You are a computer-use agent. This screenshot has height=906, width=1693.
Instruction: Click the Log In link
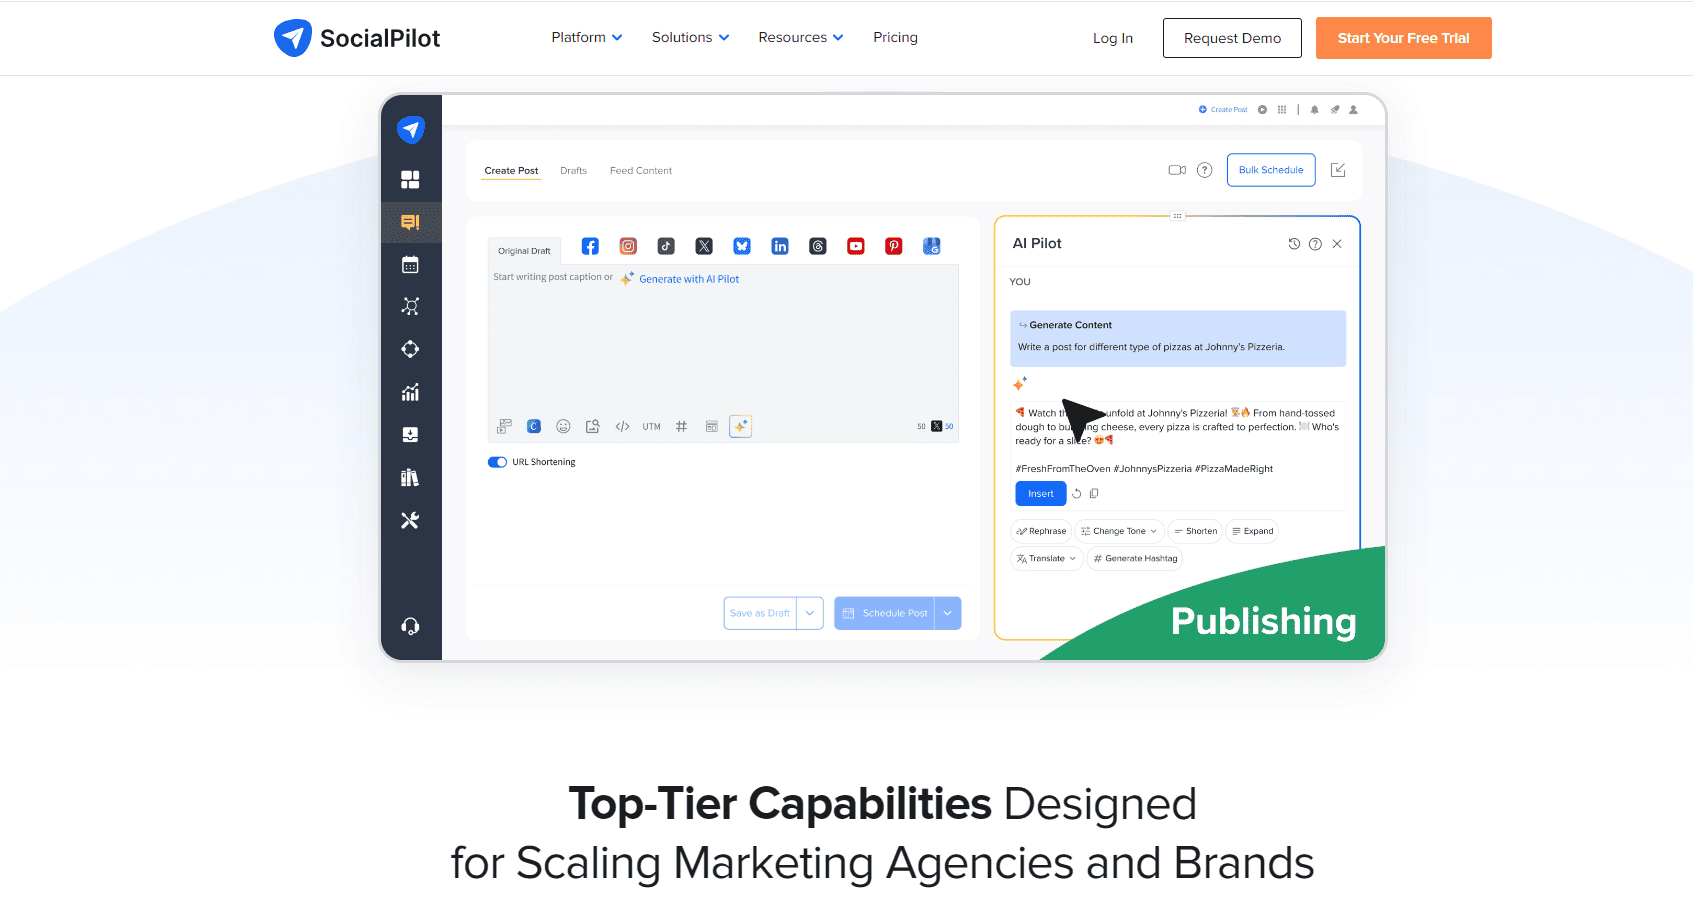(x=1112, y=38)
